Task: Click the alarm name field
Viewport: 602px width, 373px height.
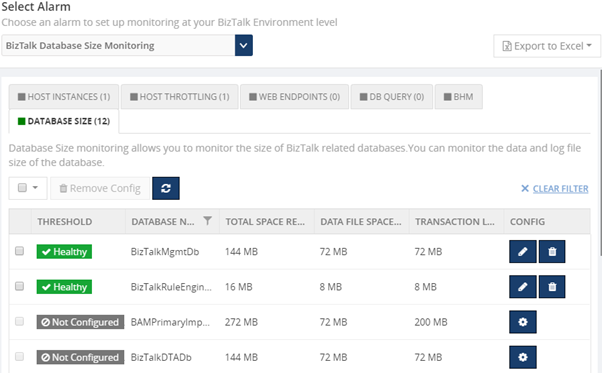Action: [x=118, y=45]
